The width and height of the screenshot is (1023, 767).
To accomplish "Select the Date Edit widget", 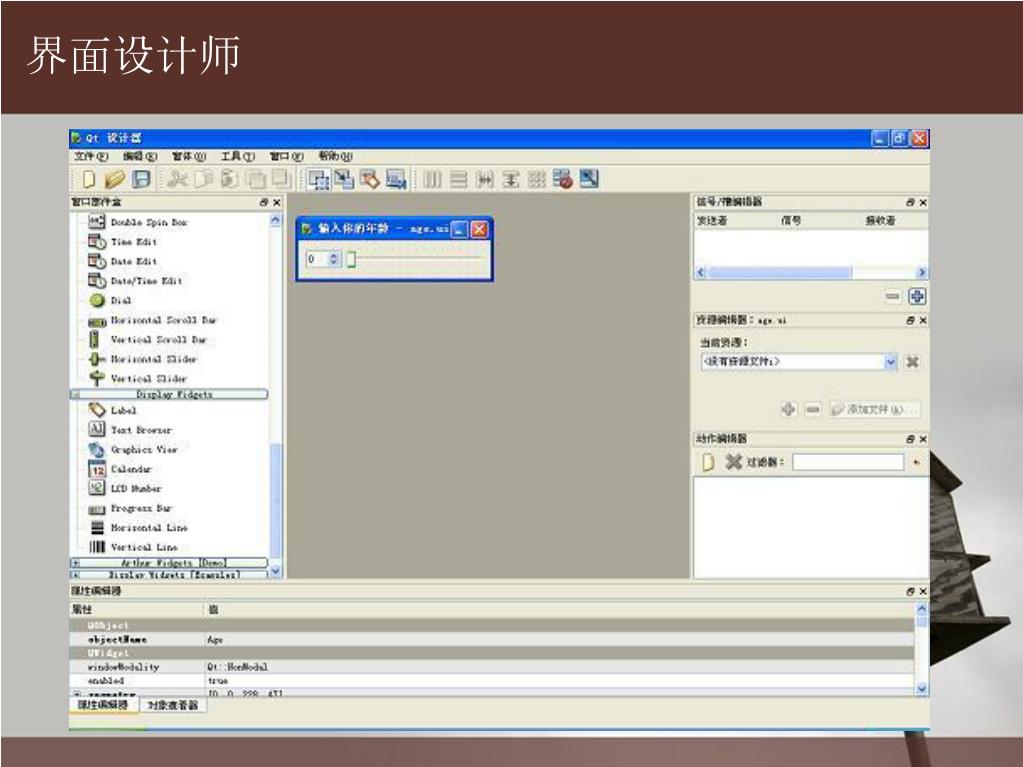I will point(123,262).
